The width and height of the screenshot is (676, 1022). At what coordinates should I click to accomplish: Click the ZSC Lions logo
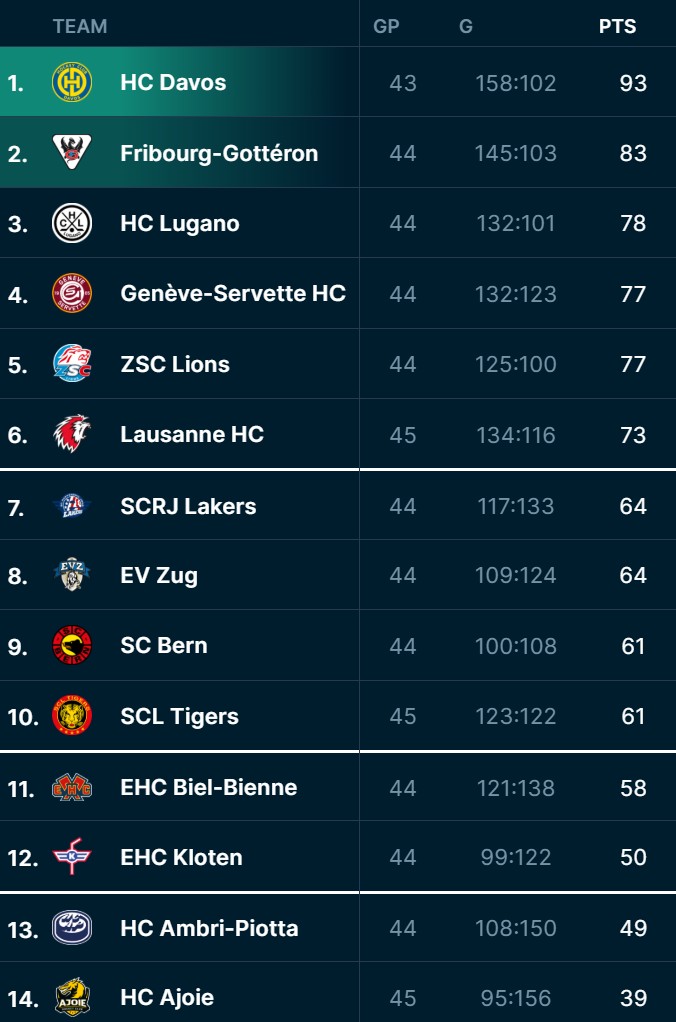pos(72,364)
